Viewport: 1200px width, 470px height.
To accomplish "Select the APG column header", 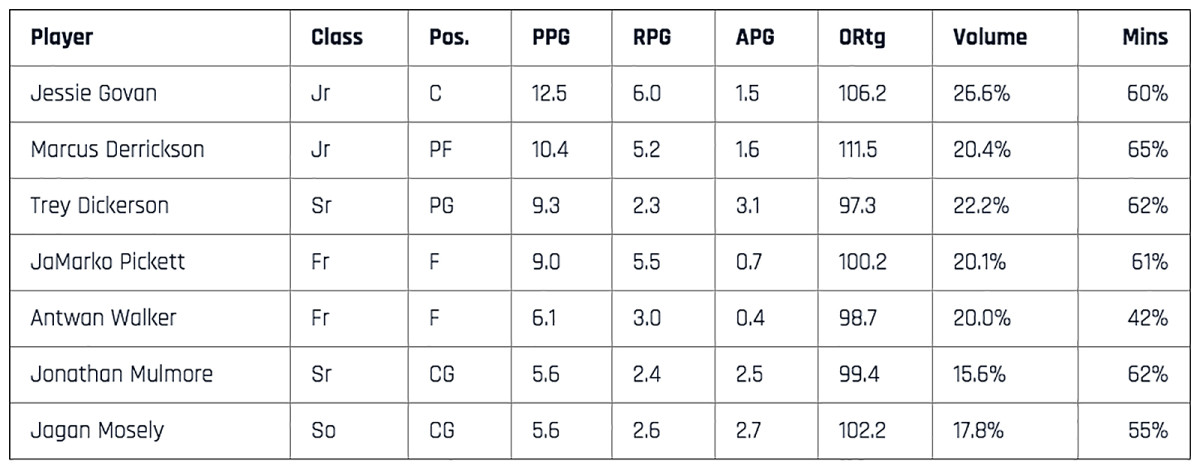I will click(754, 38).
